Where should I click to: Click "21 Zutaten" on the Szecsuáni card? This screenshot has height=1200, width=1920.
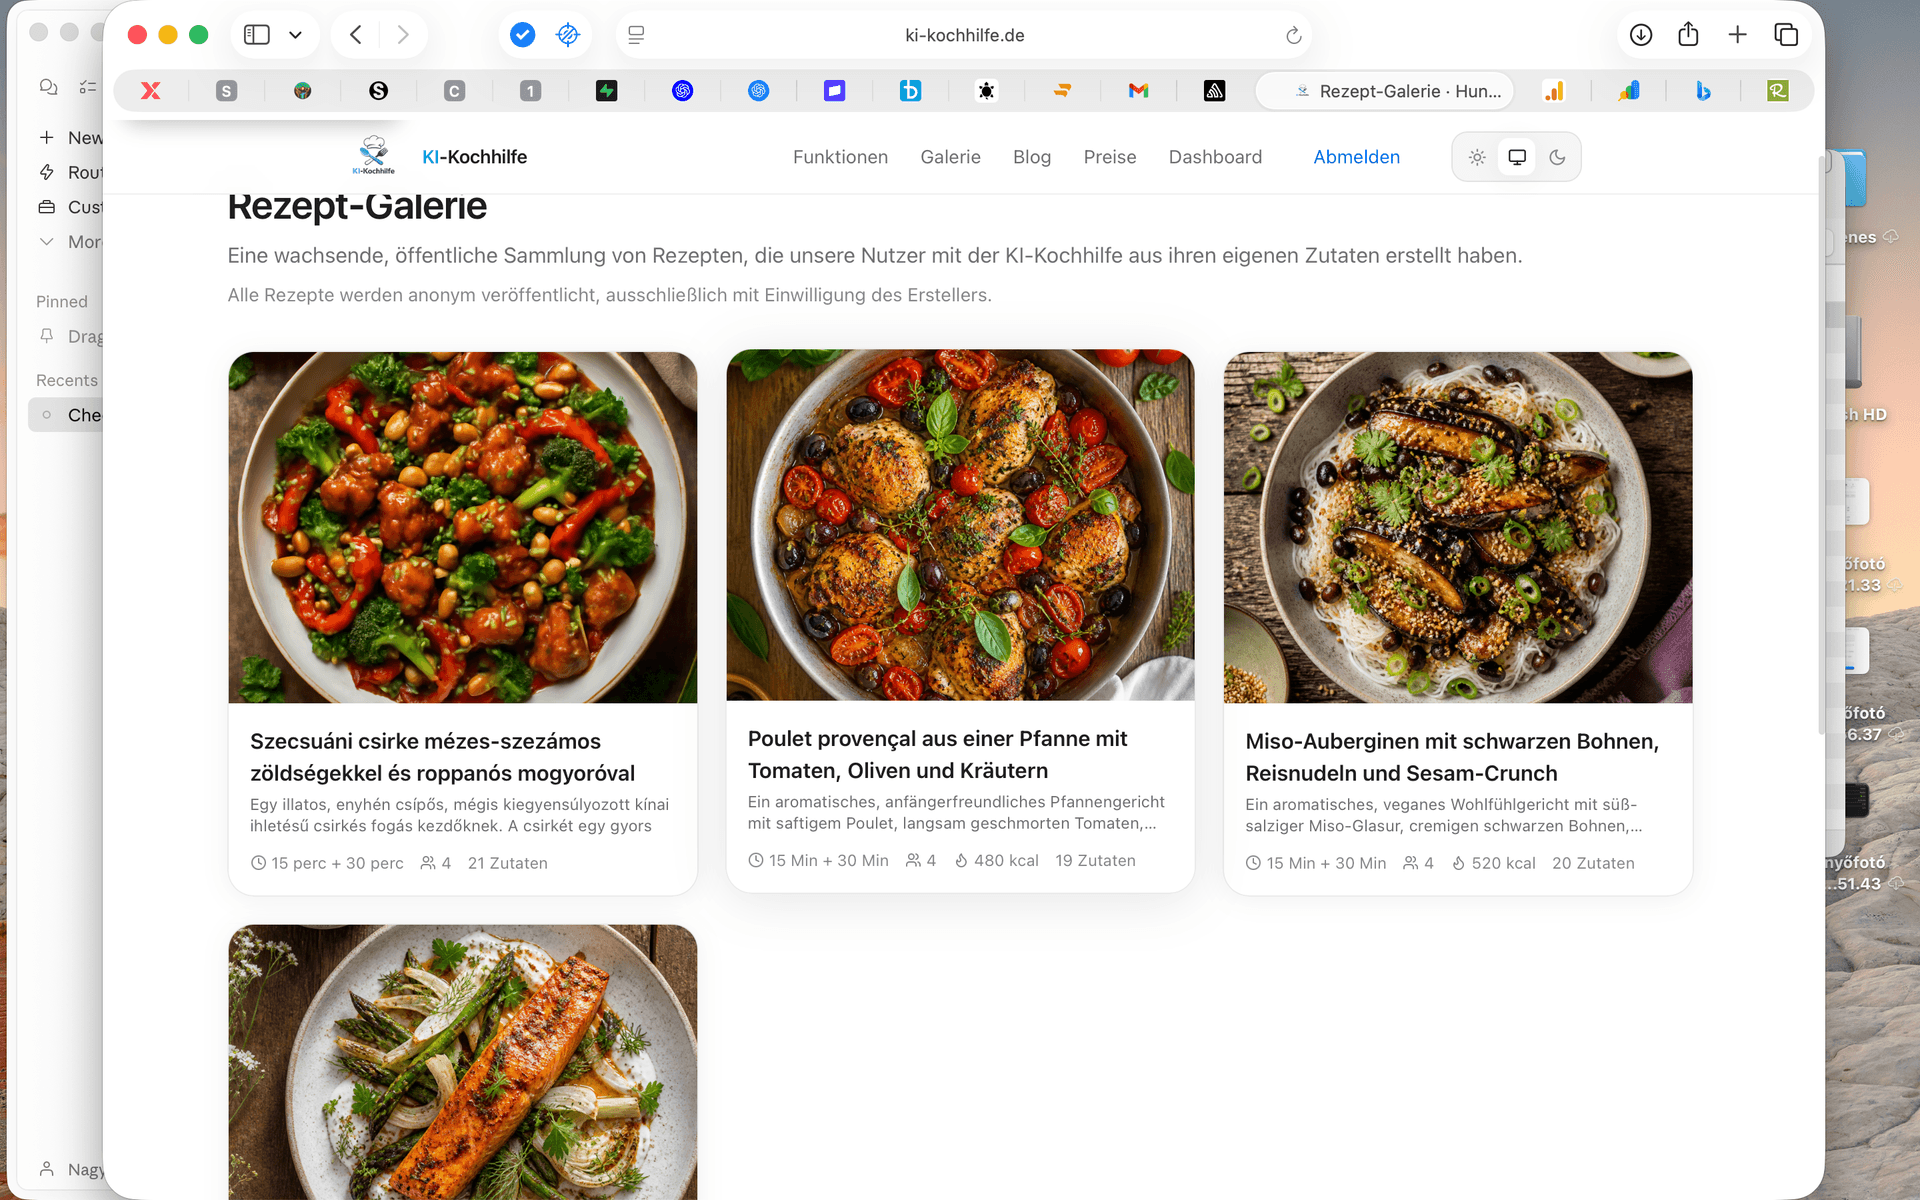(x=508, y=863)
